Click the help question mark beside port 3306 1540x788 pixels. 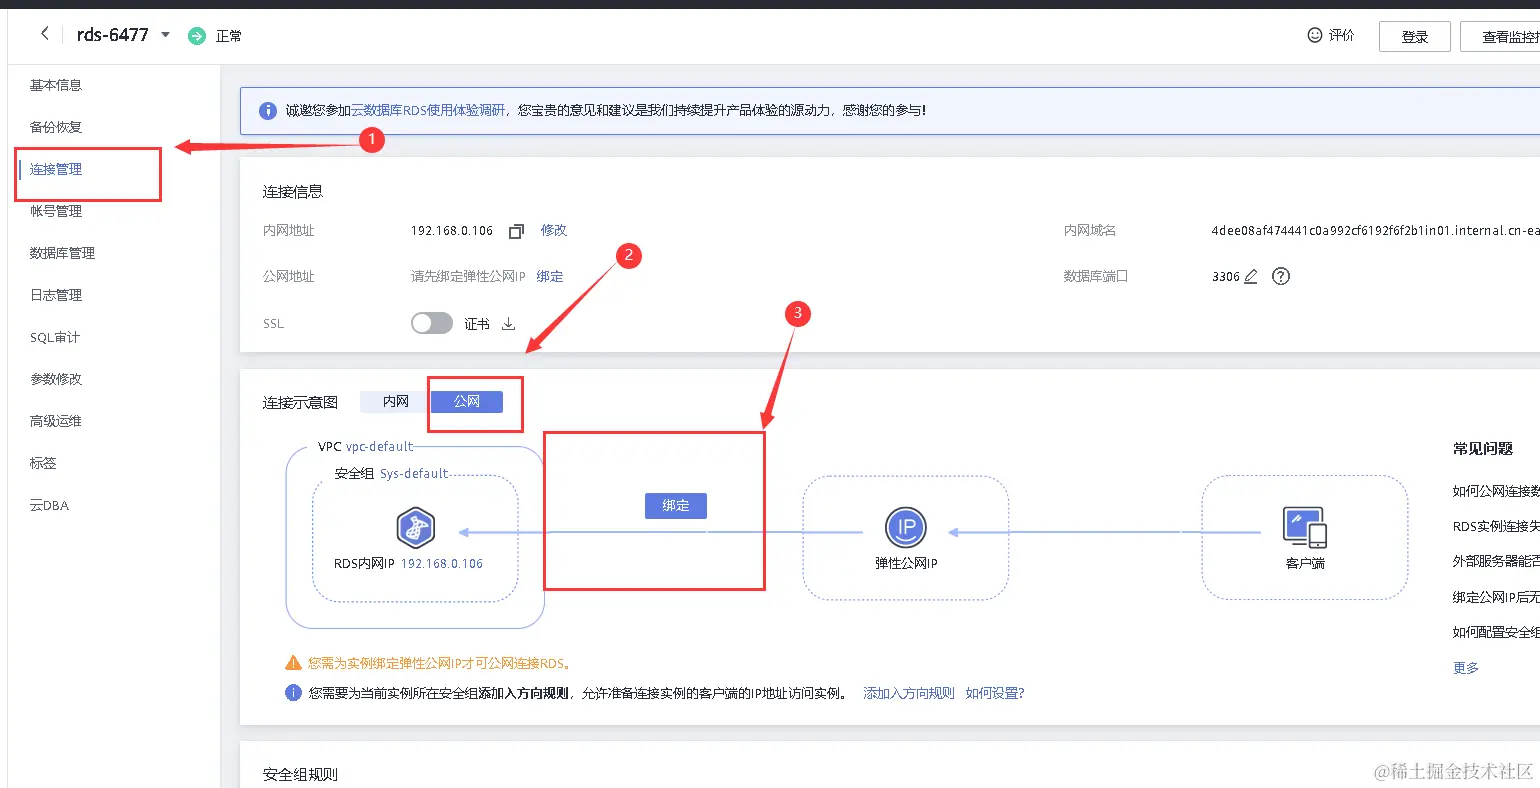(1281, 276)
